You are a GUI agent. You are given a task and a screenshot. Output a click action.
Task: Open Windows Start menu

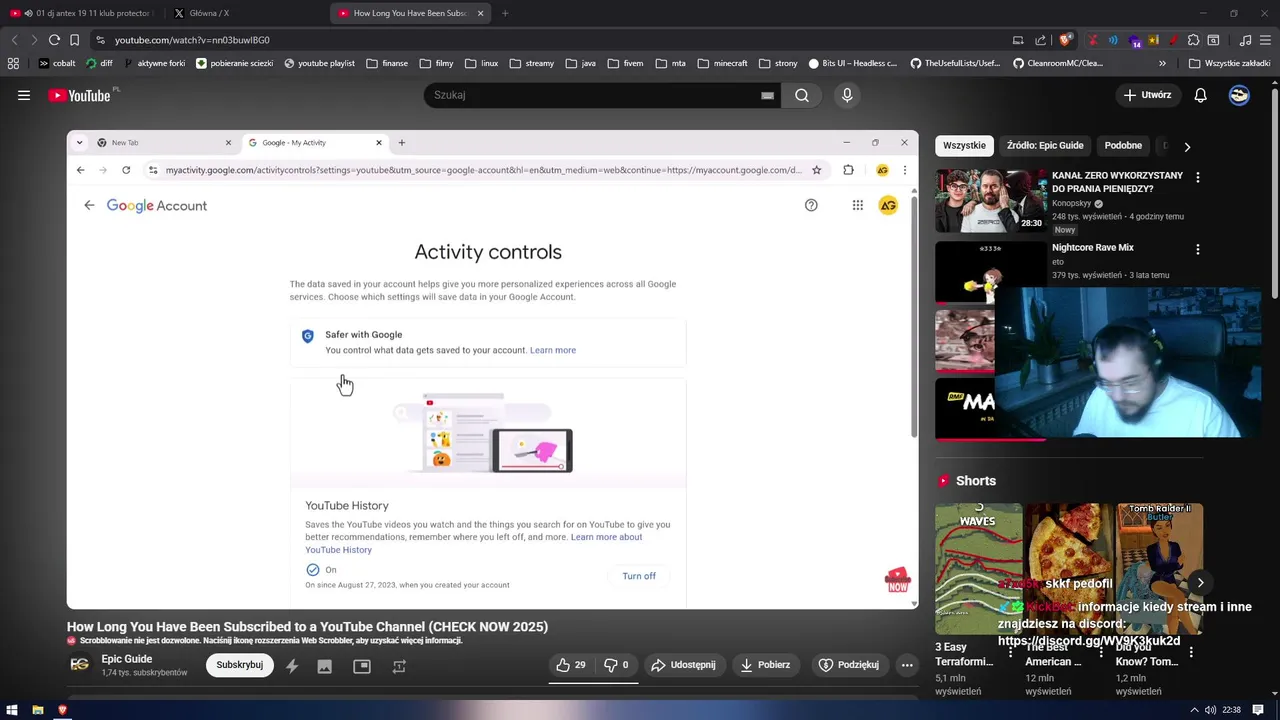(12, 710)
